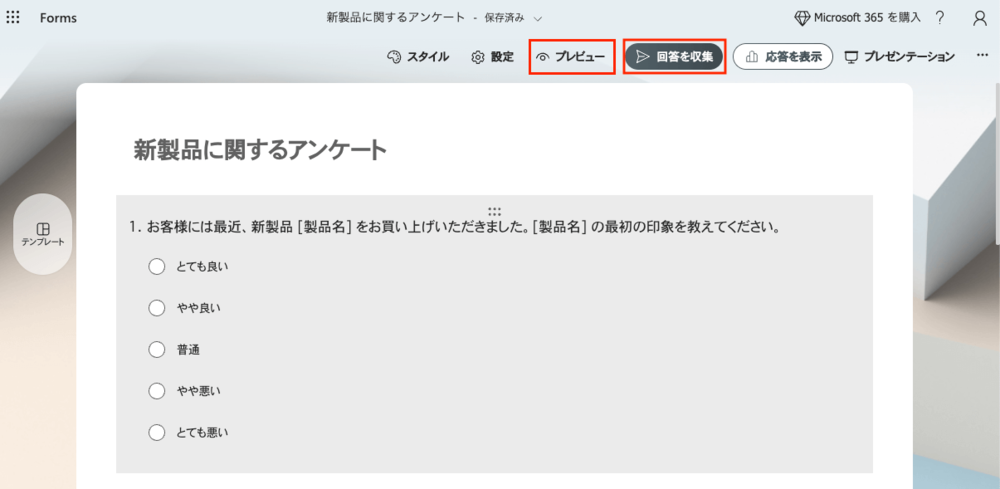
Task: Select the とても良い radio option
Action: pos(156,267)
